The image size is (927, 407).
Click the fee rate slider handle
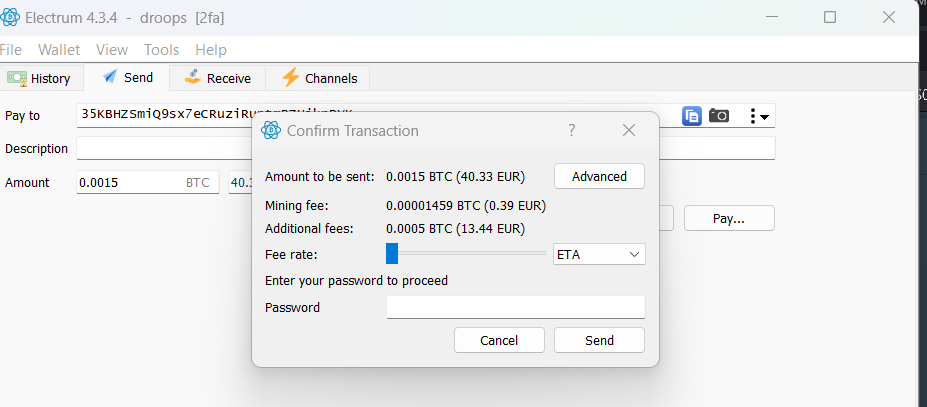click(x=392, y=255)
